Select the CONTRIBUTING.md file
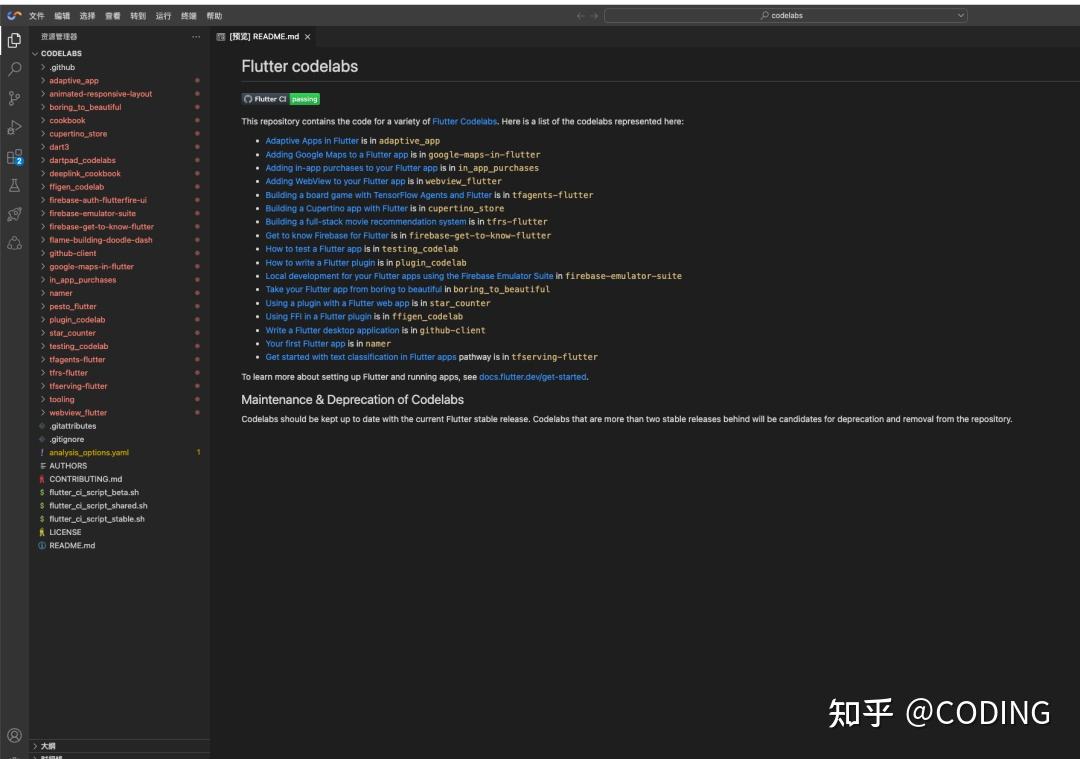1080x759 pixels. click(x=86, y=479)
